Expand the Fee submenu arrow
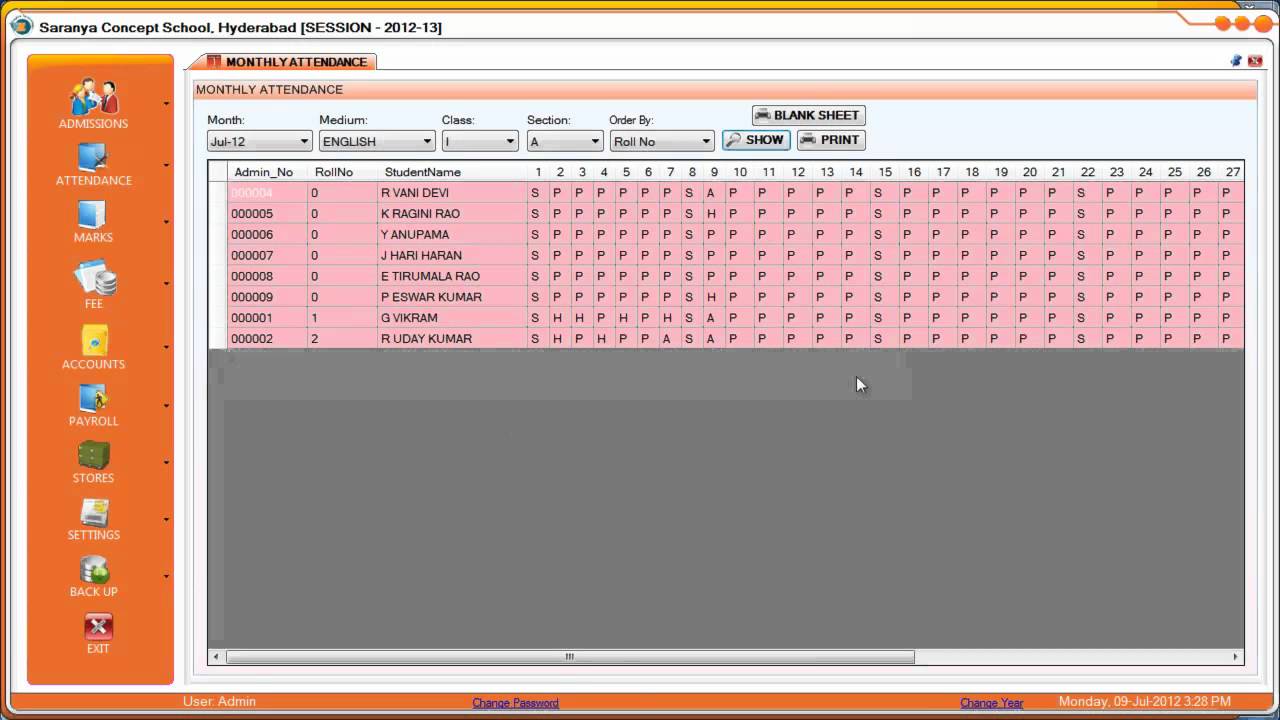1280x720 pixels. [x=166, y=284]
